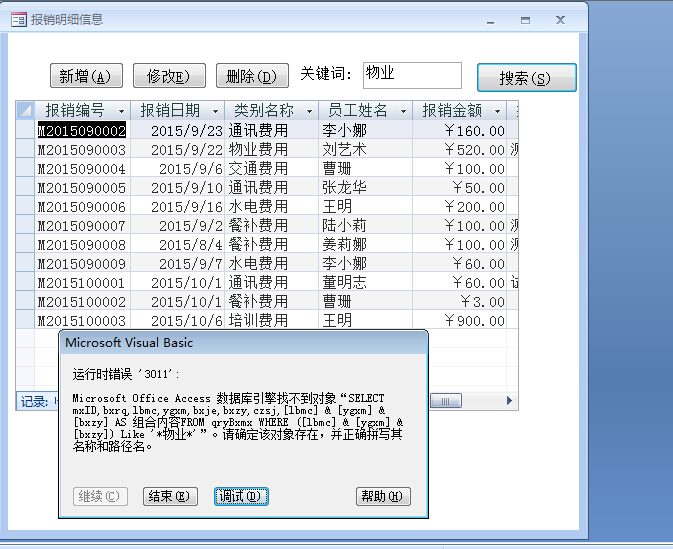The image size is (673, 549).
Task: Click the 删除(D) button
Action: 251,76
